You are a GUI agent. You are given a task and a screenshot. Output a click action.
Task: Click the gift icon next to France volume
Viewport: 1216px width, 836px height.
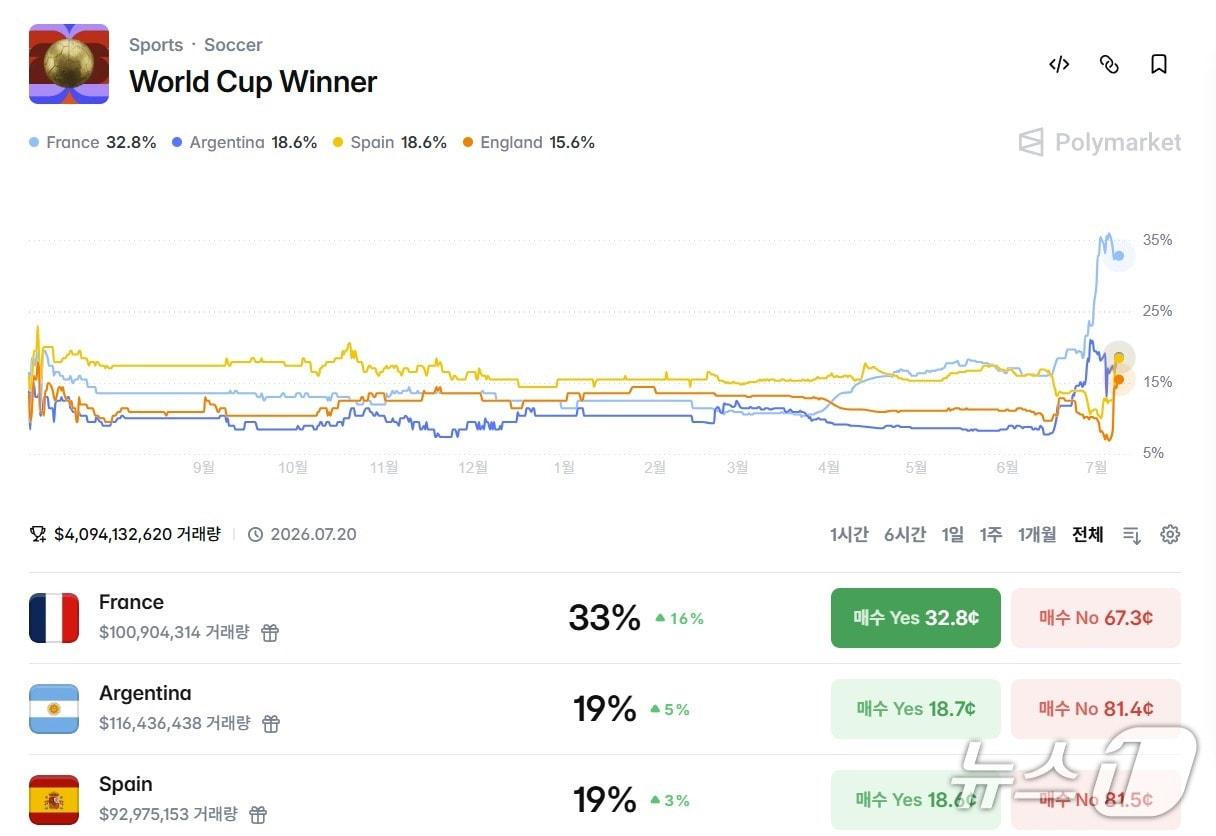(270, 632)
